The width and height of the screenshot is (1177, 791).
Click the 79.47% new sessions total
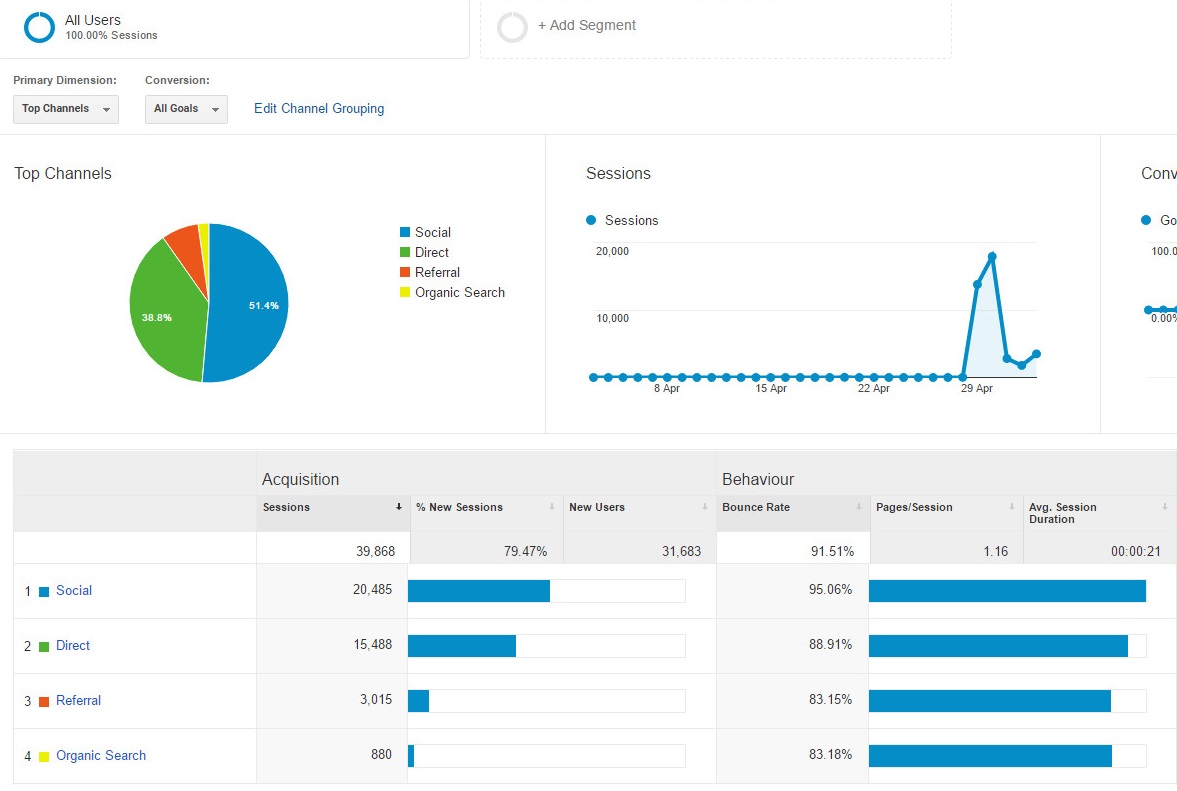pyautogui.click(x=525, y=552)
